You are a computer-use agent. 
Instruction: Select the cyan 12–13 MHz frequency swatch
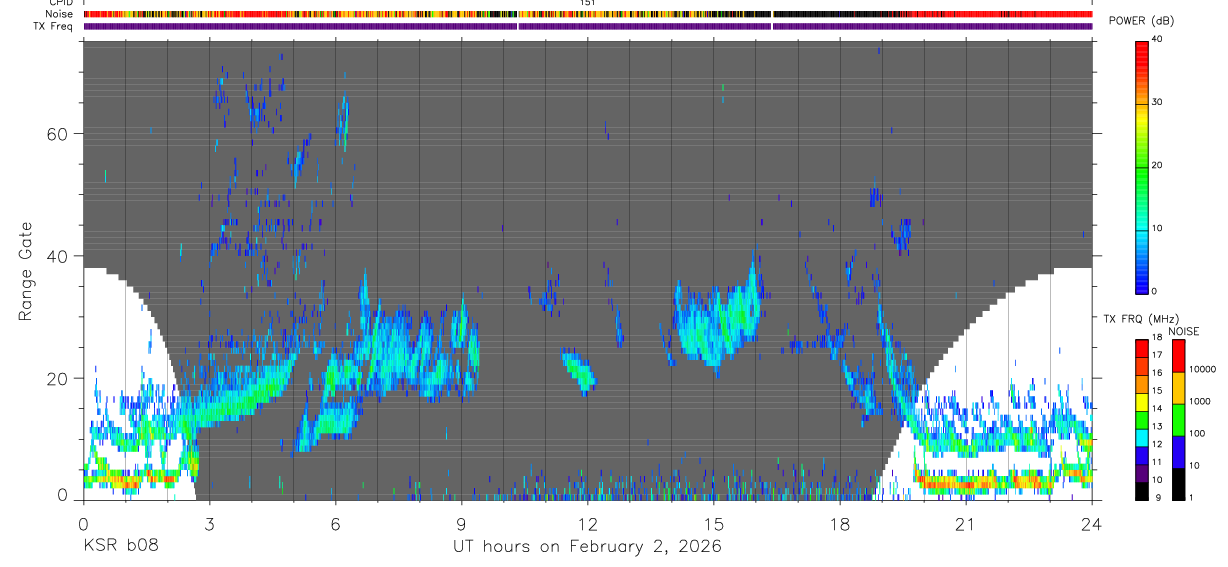tap(1141, 438)
